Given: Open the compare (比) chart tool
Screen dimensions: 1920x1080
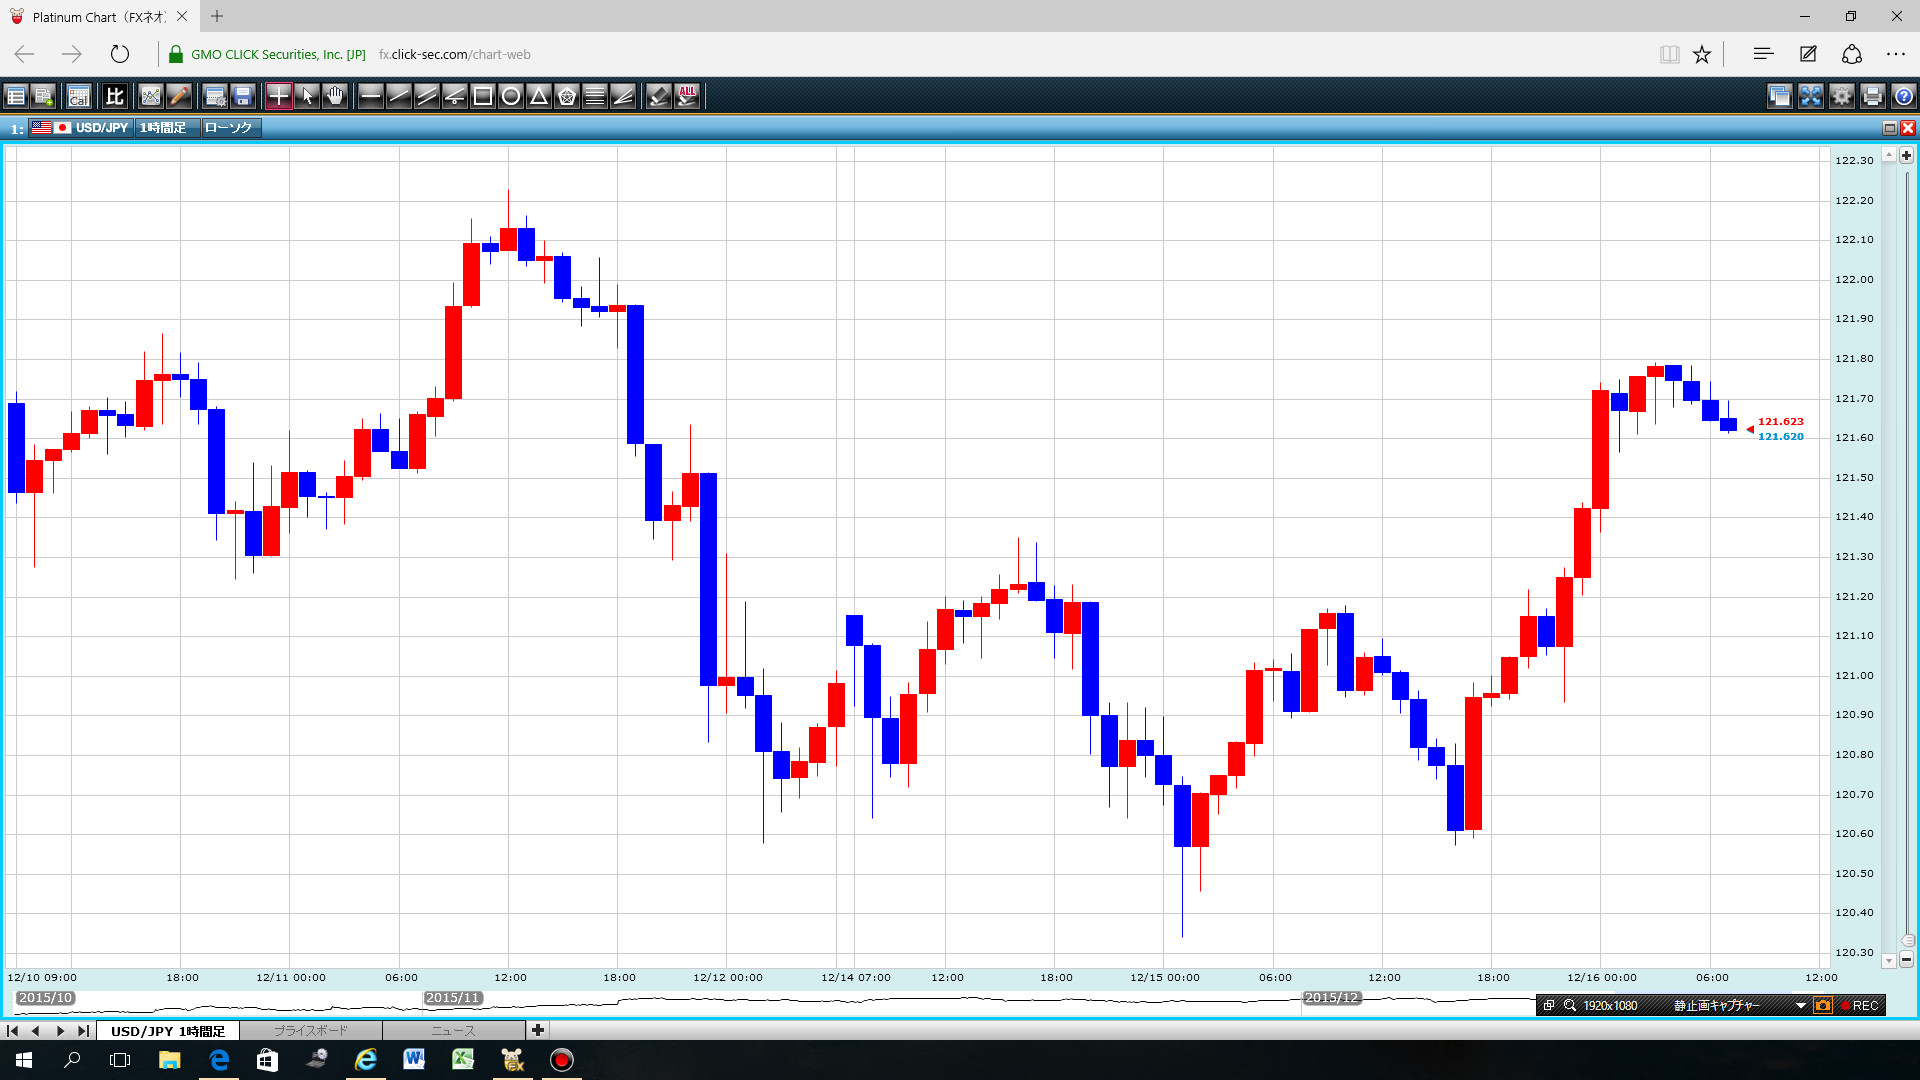Looking at the screenshot, I should 115,96.
